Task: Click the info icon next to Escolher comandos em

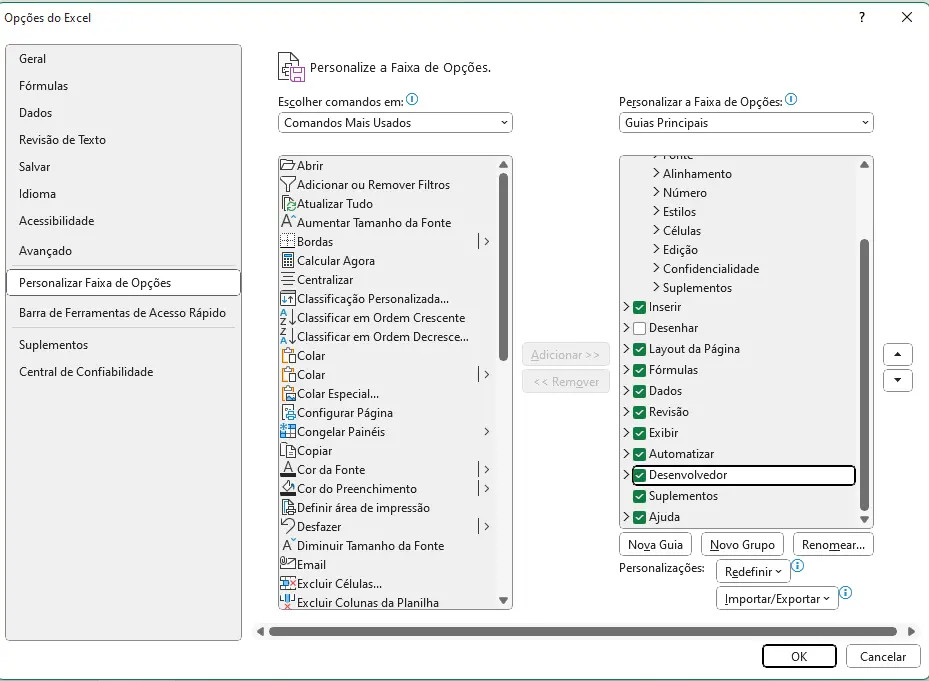Action: click(412, 99)
